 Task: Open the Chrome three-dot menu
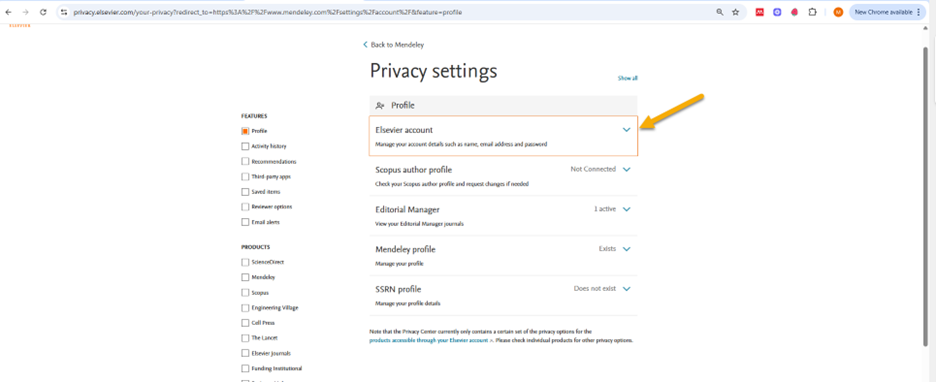tap(918, 12)
